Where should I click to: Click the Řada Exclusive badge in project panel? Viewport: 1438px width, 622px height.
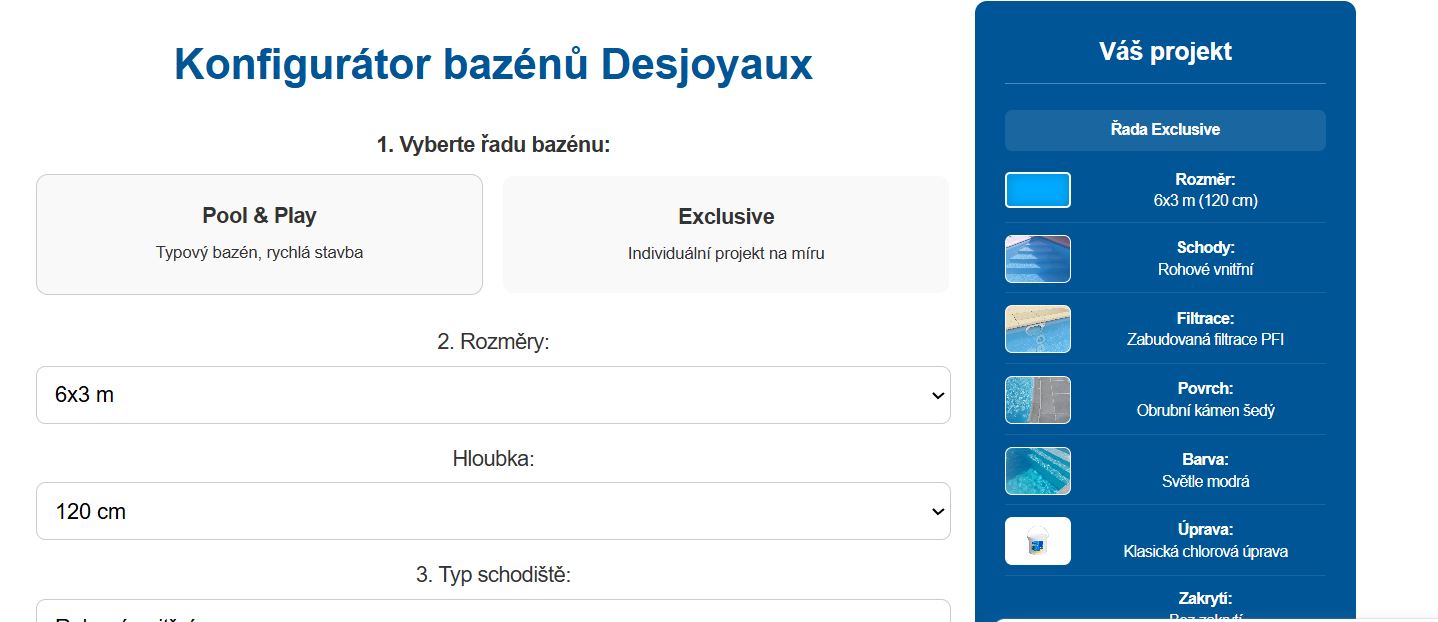pos(1165,130)
